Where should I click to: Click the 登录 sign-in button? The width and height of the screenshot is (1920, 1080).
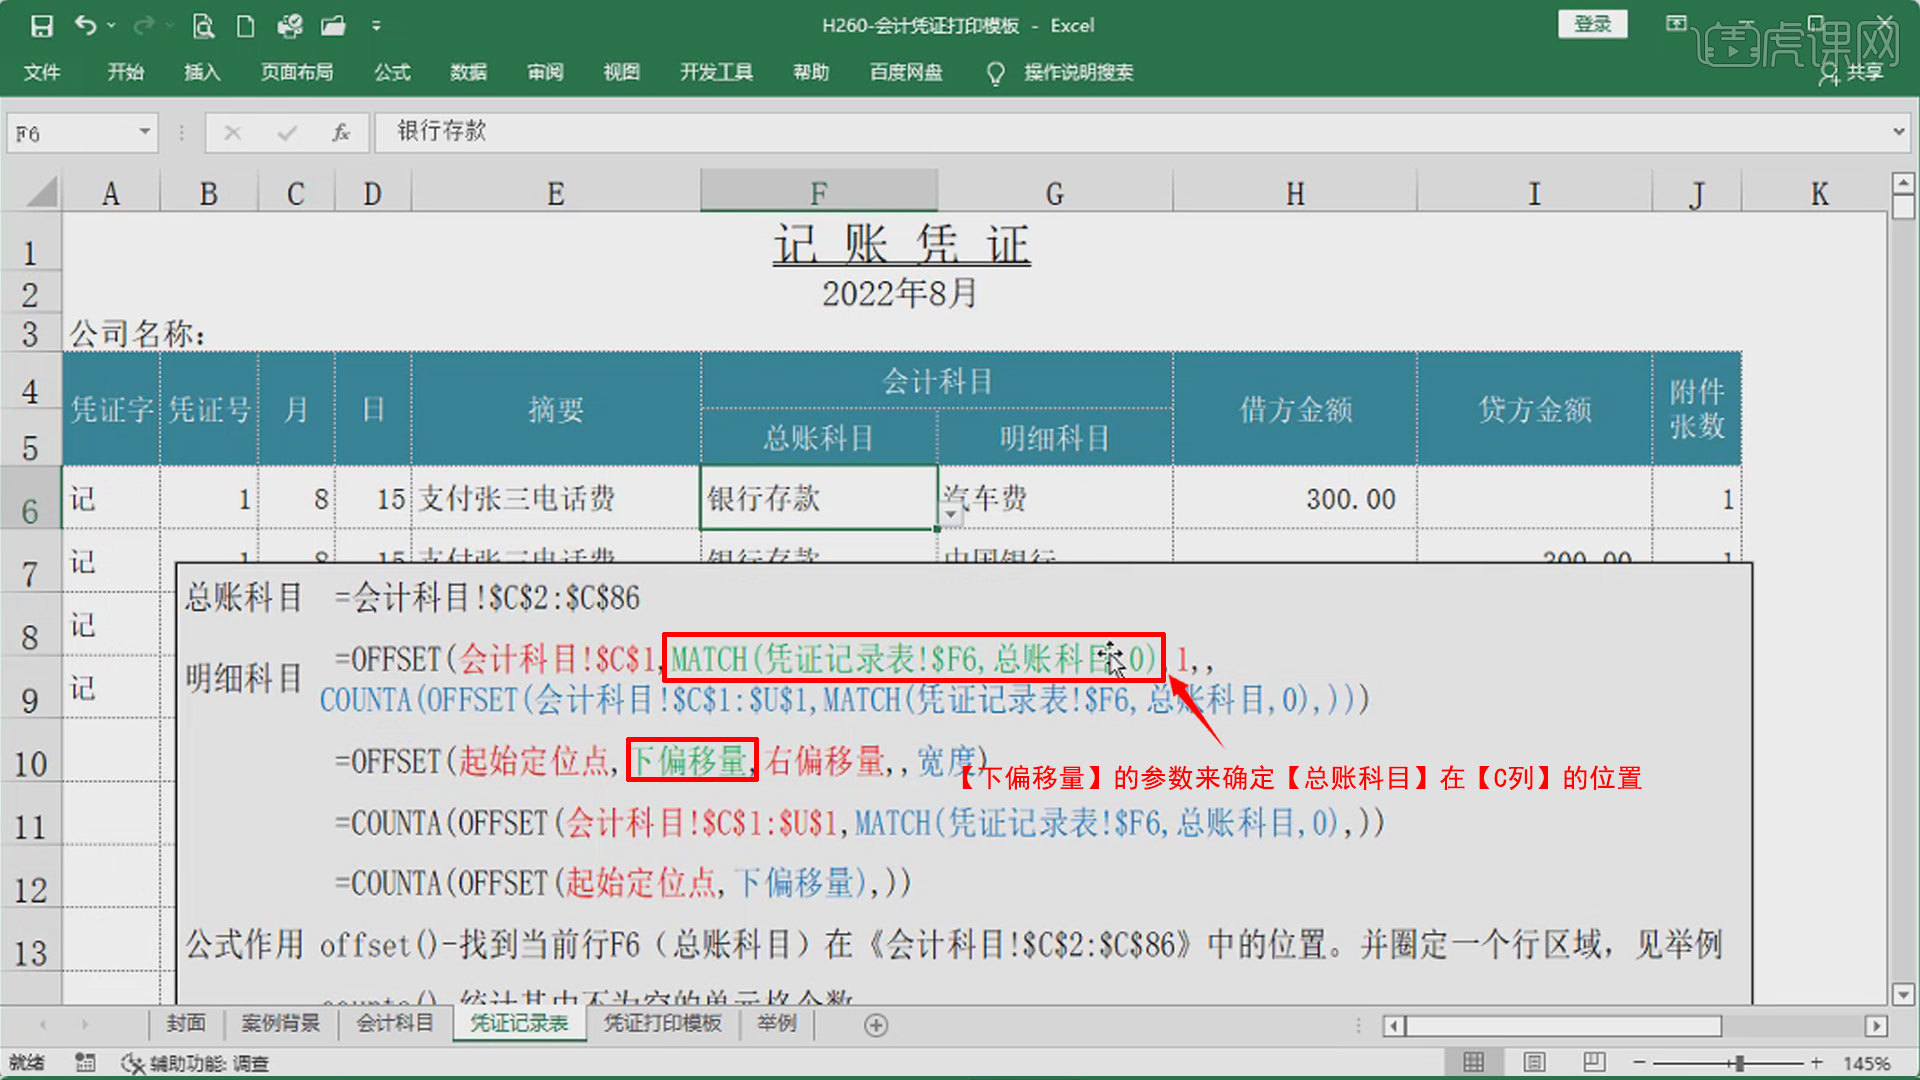(1592, 24)
